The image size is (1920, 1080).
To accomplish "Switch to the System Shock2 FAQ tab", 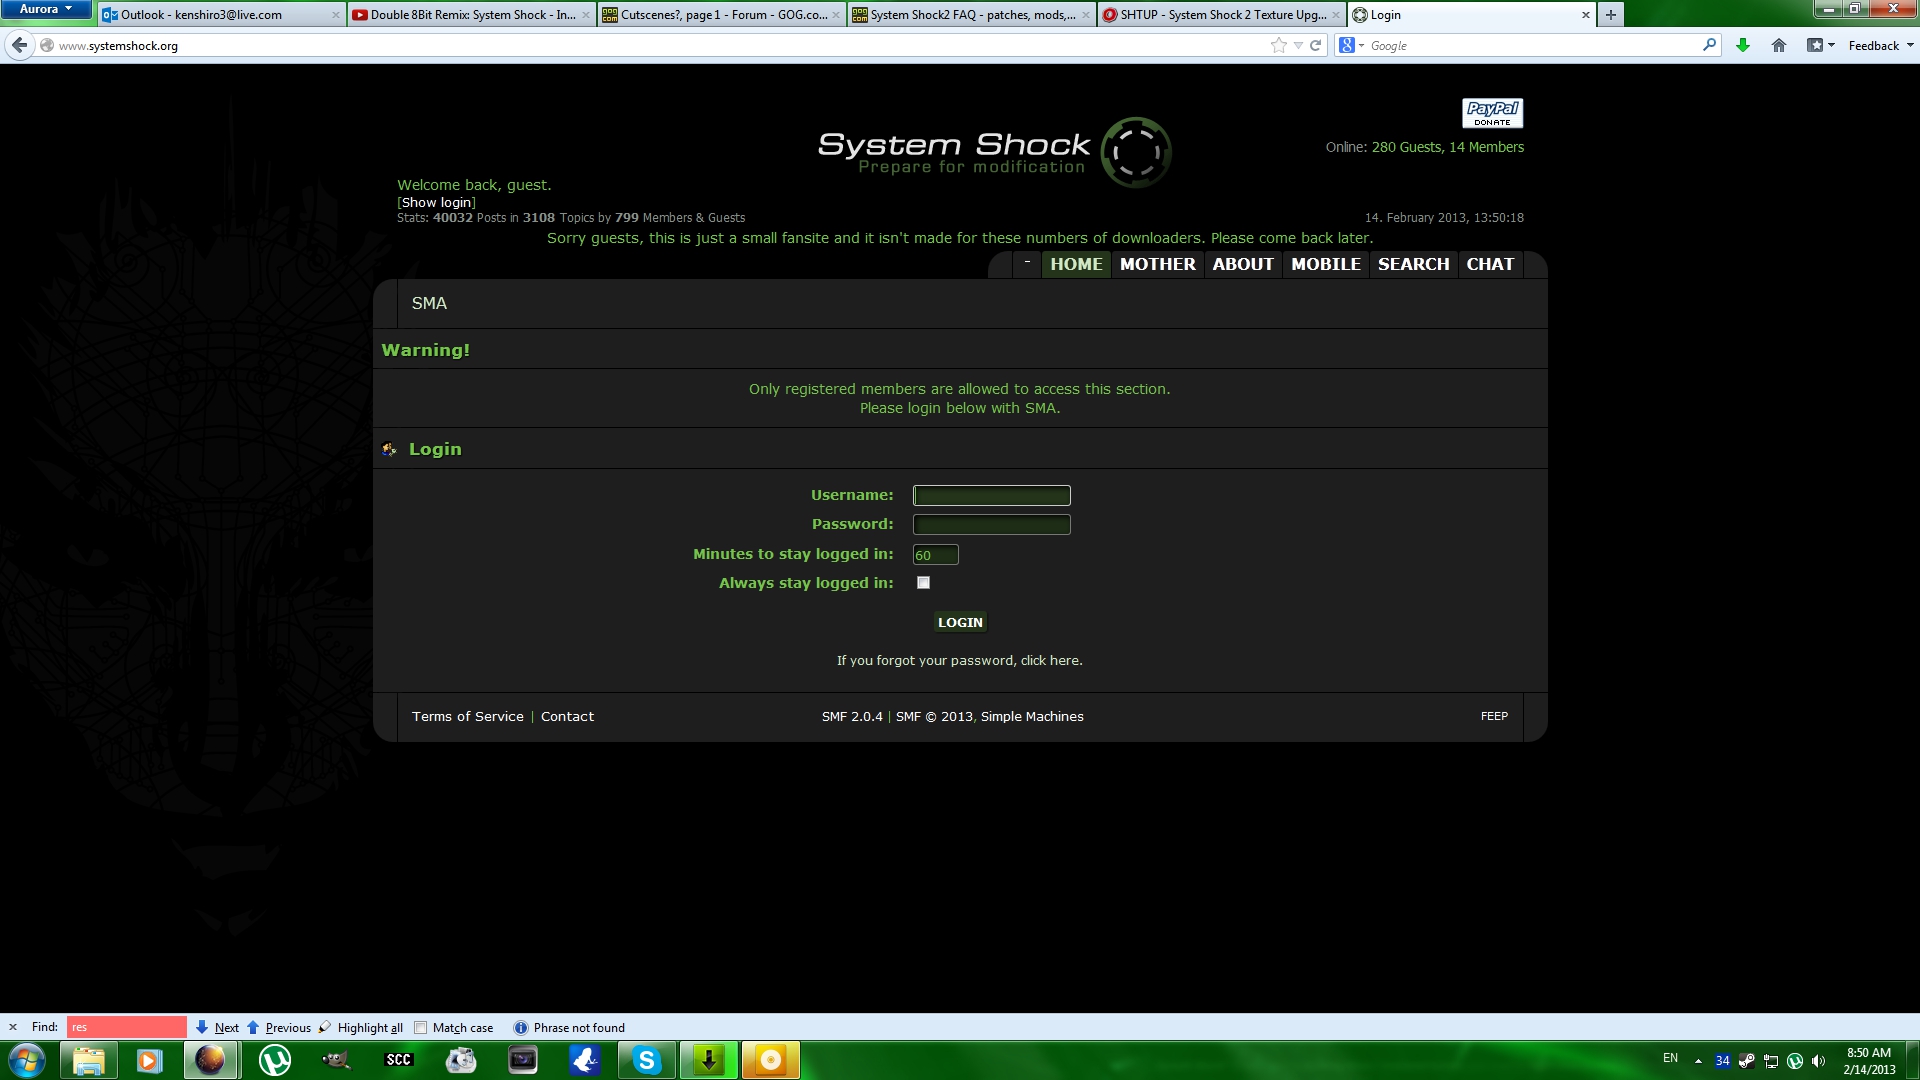I will click(971, 15).
